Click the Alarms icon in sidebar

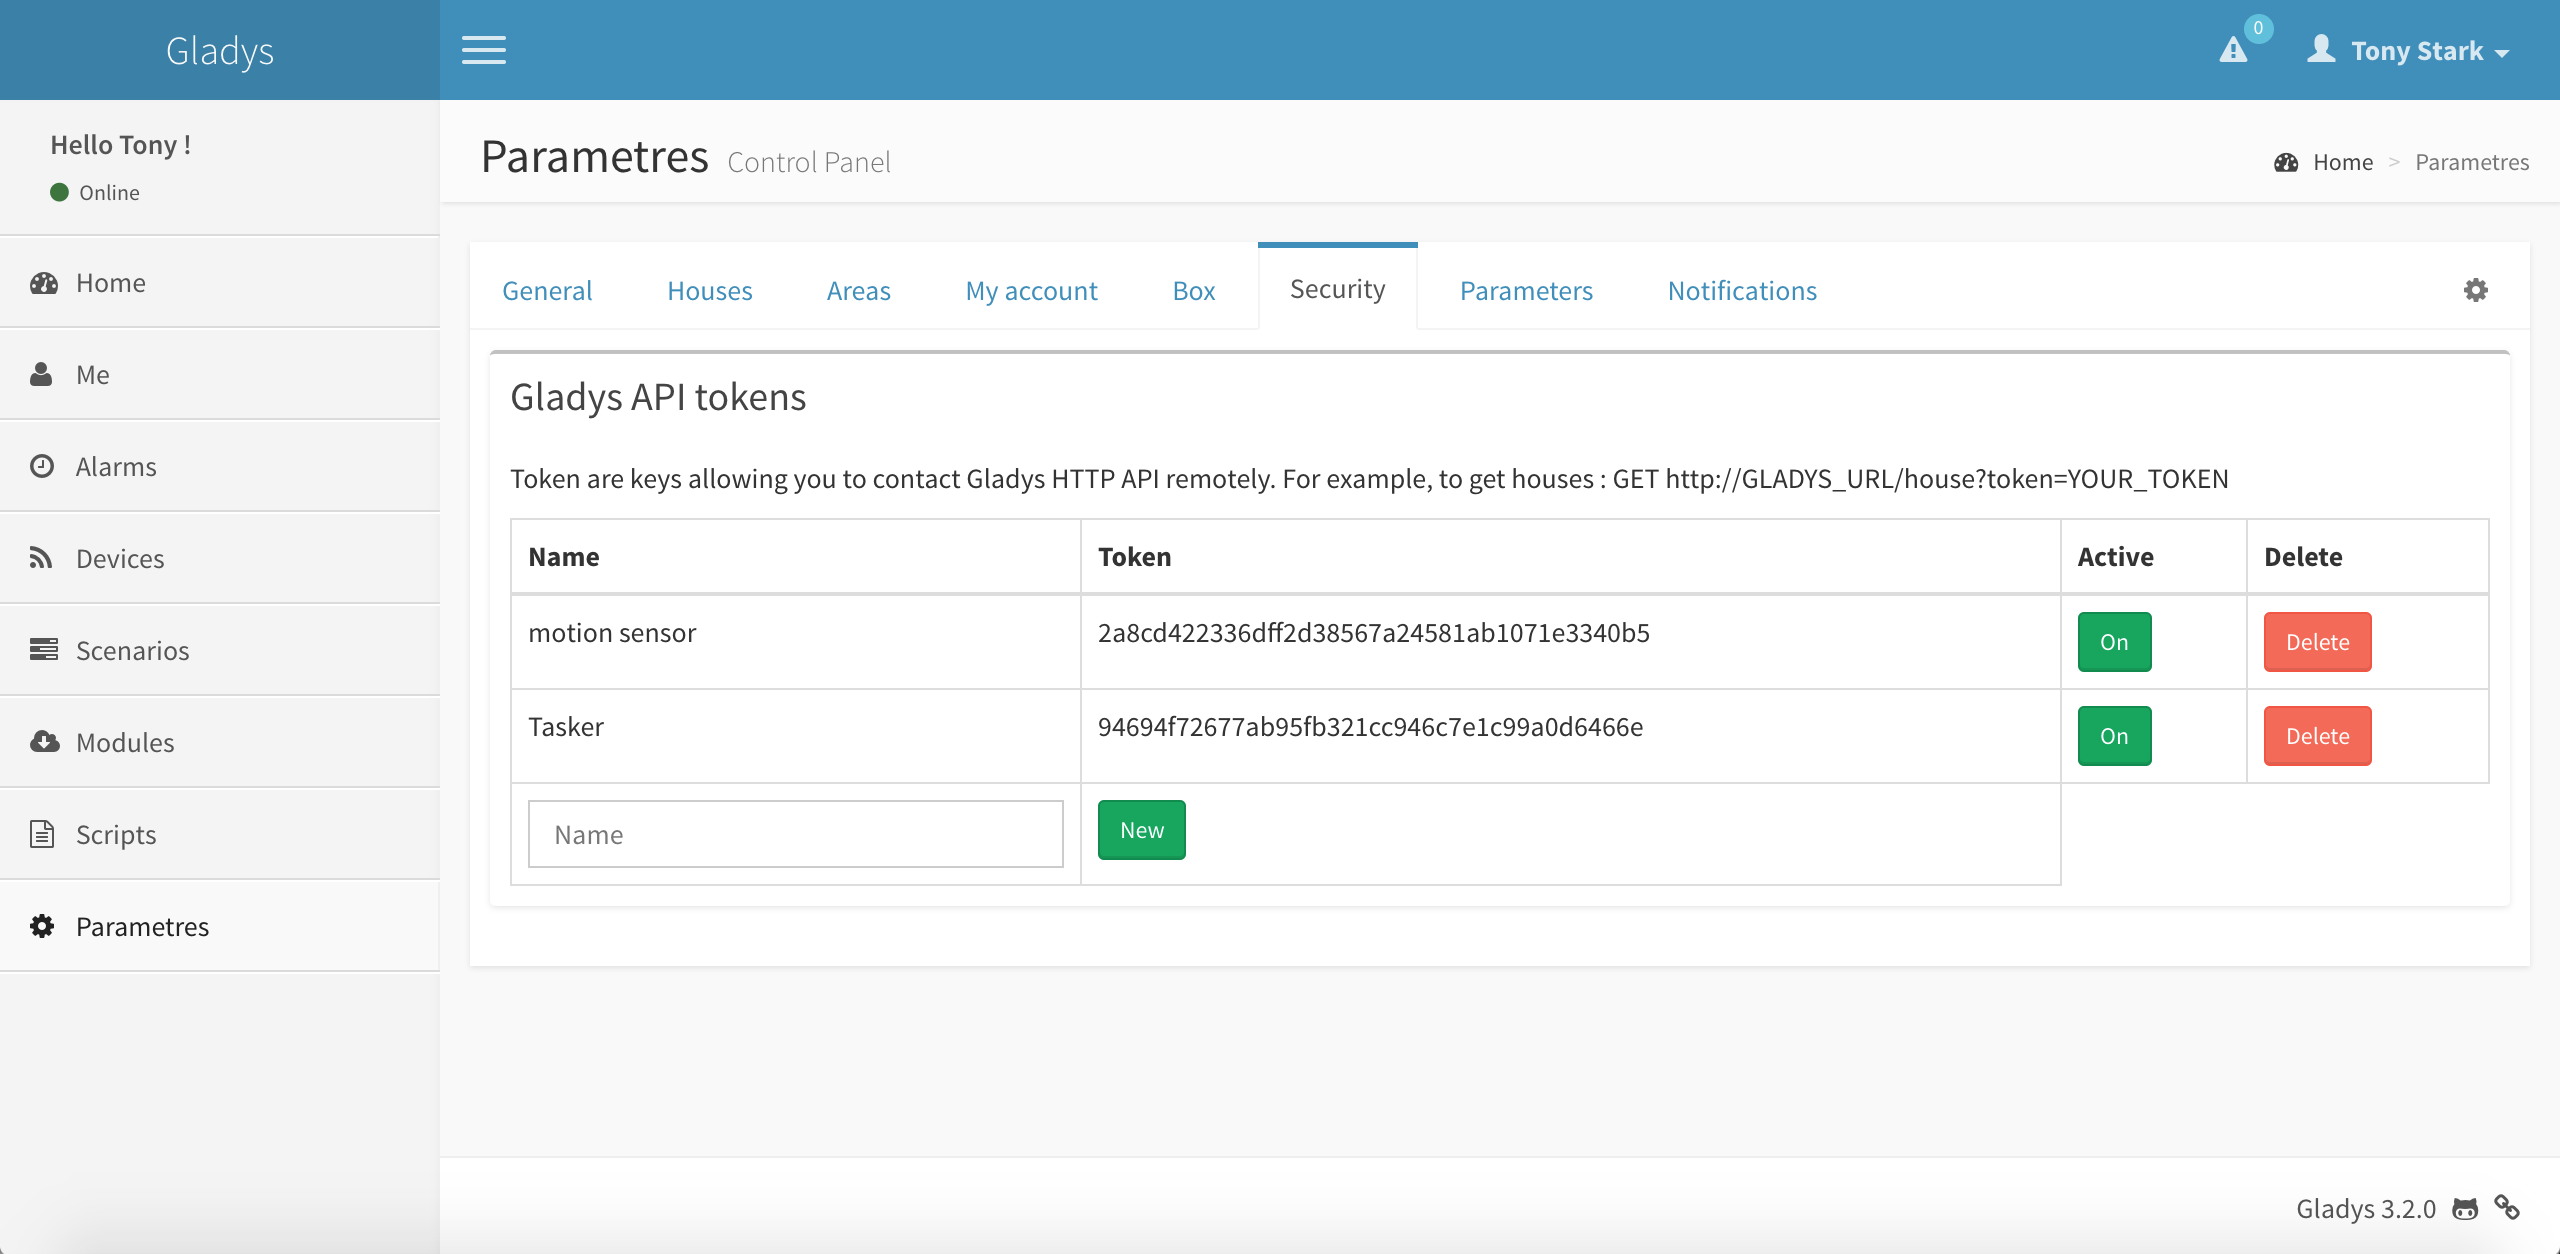44,465
